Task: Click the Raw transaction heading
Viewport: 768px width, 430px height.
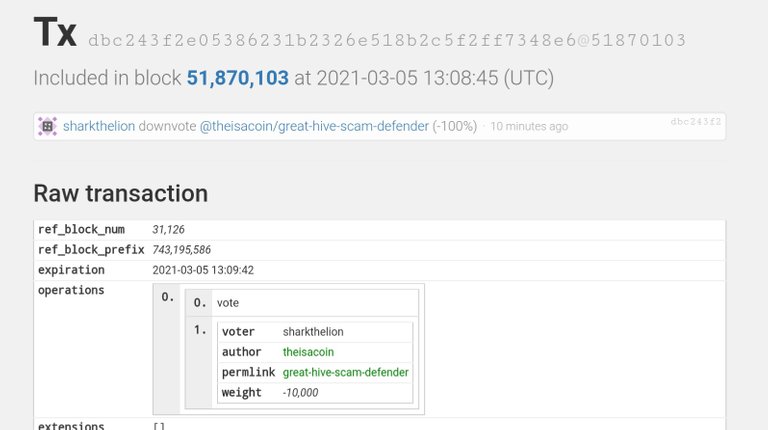Action: tap(120, 193)
